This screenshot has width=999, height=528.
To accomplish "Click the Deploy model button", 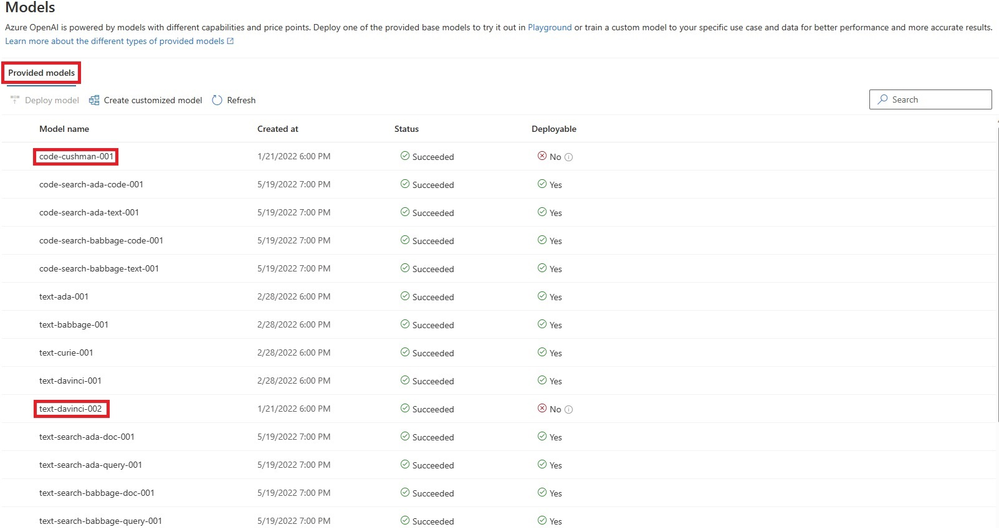I will [45, 100].
